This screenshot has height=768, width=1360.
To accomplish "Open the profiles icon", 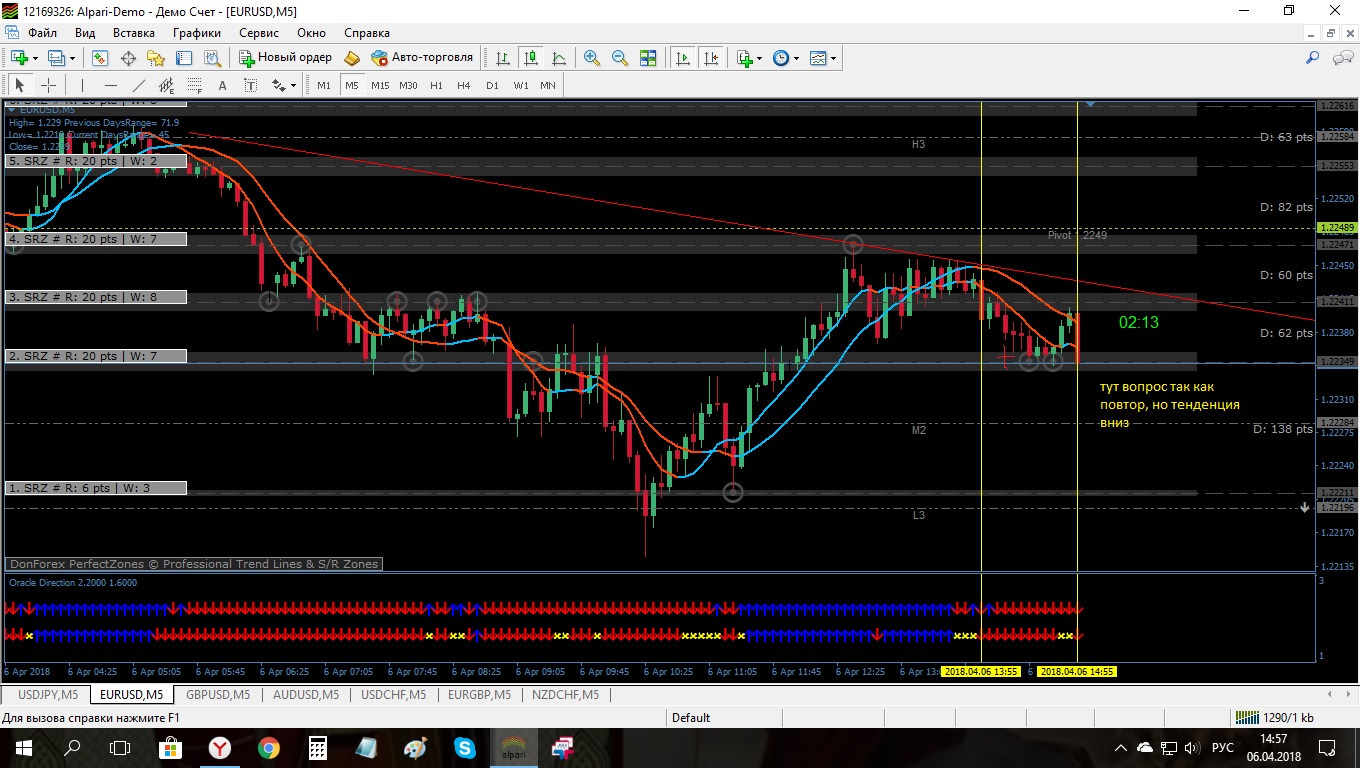I will pyautogui.click(x=57, y=58).
